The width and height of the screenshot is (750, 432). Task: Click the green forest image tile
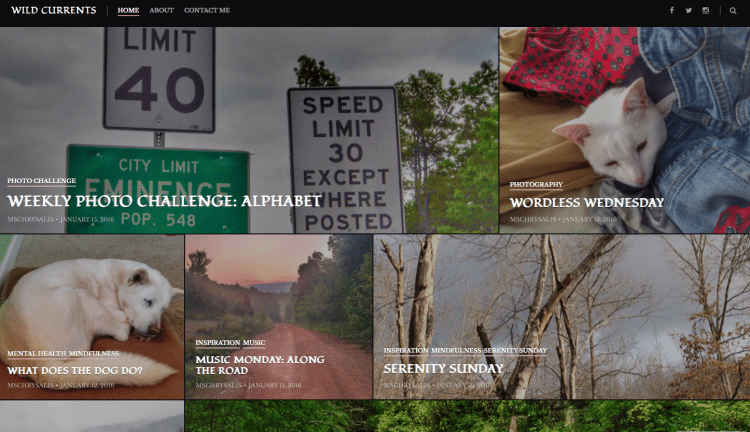(x=467, y=416)
